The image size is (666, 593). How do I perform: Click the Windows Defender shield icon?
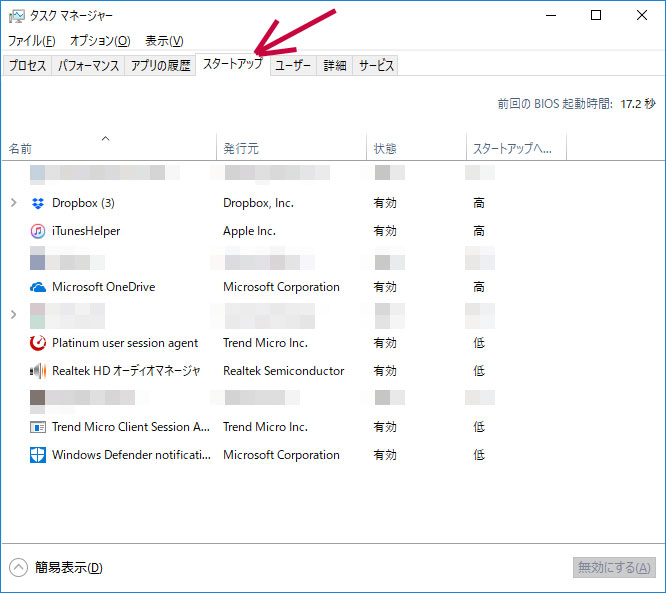click(38, 455)
